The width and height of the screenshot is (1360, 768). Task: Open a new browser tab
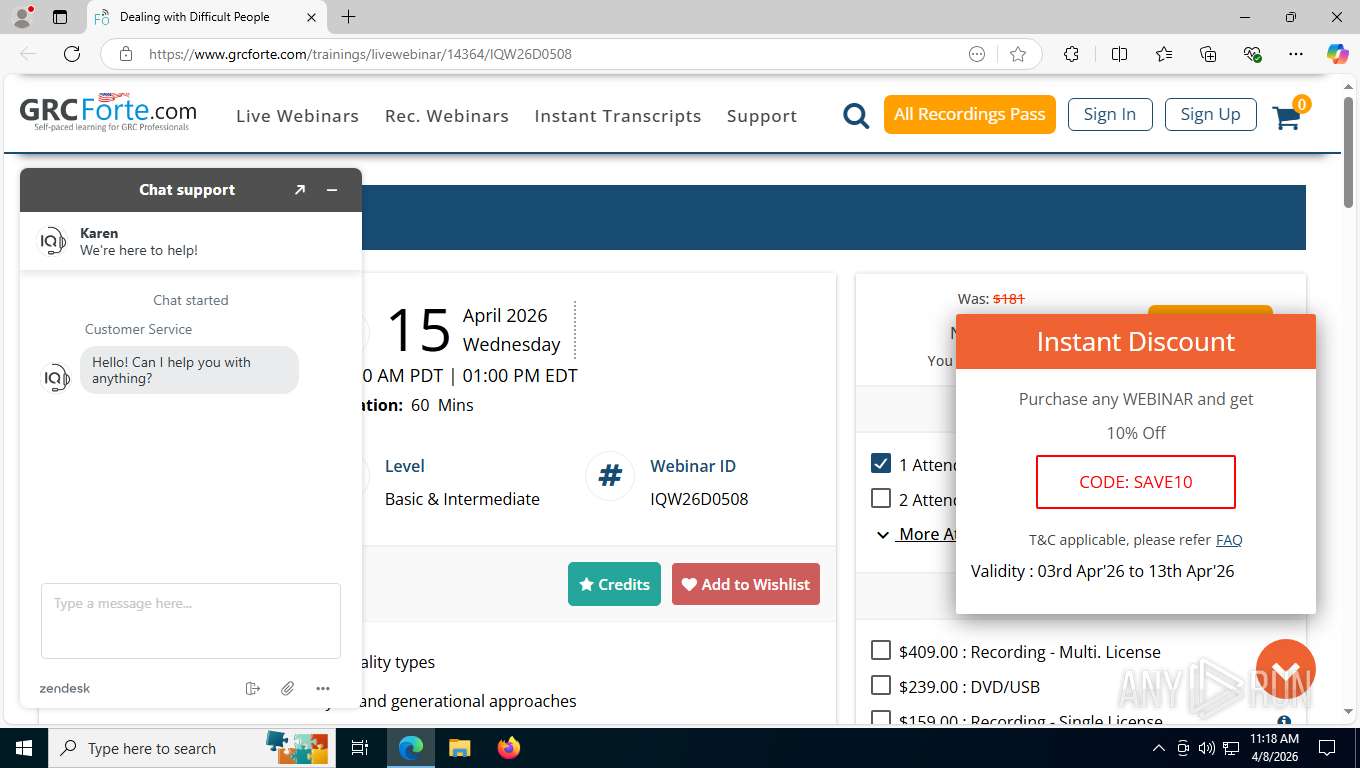click(x=348, y=17)
